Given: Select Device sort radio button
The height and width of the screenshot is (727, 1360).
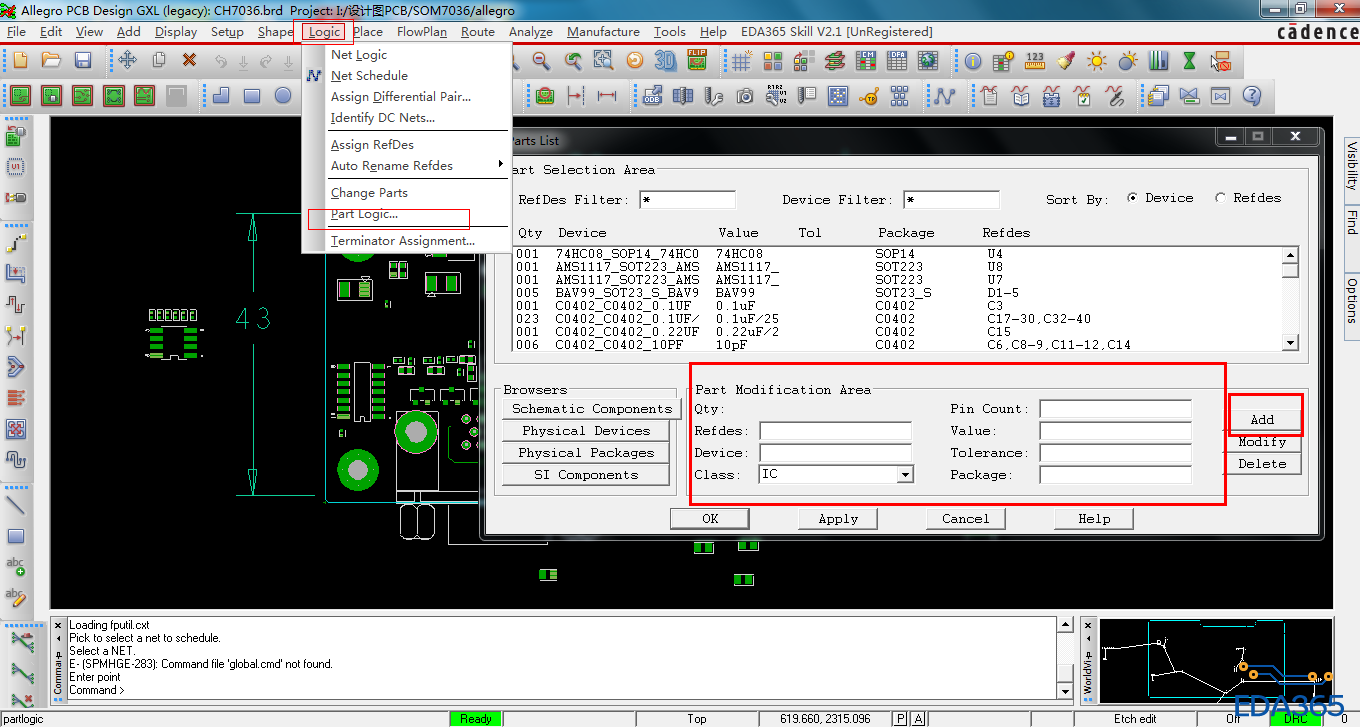Looking at the screenshot, I should click(1132, 198).
